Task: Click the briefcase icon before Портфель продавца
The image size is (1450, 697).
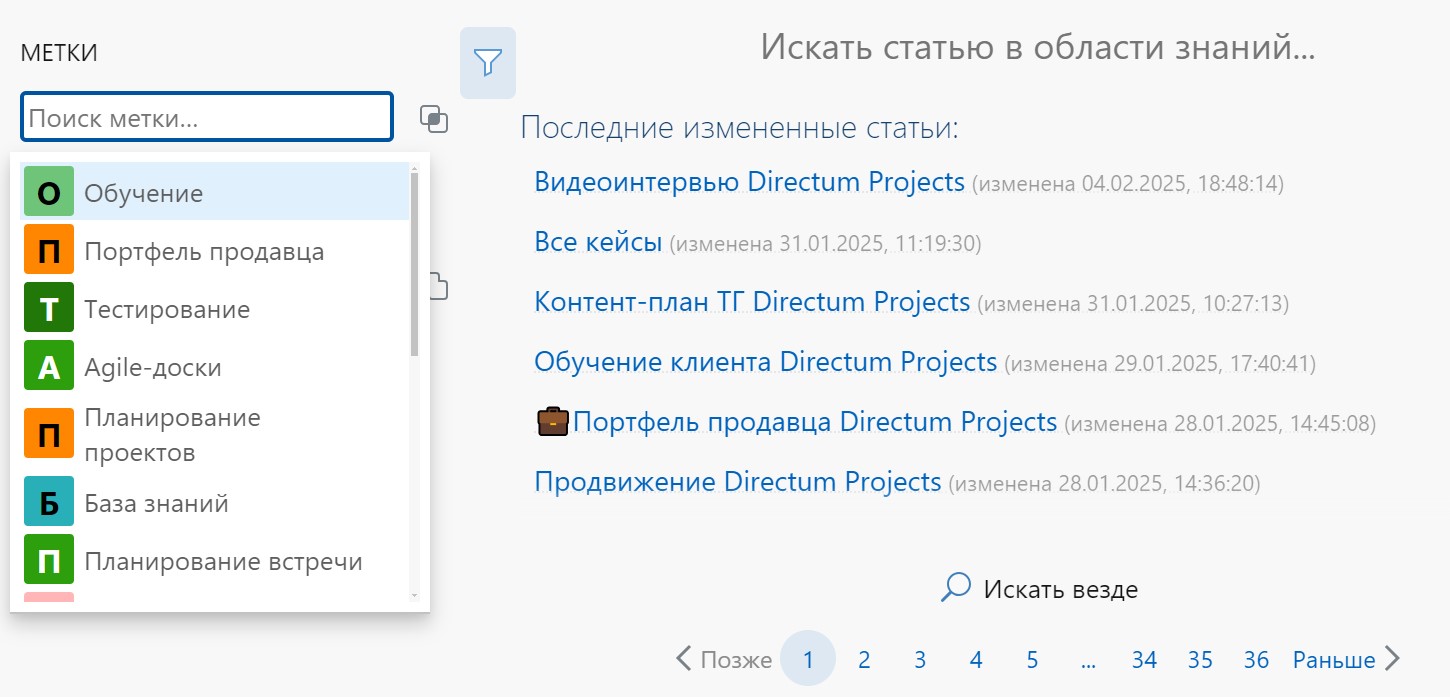Action: [x=553, y=422]
